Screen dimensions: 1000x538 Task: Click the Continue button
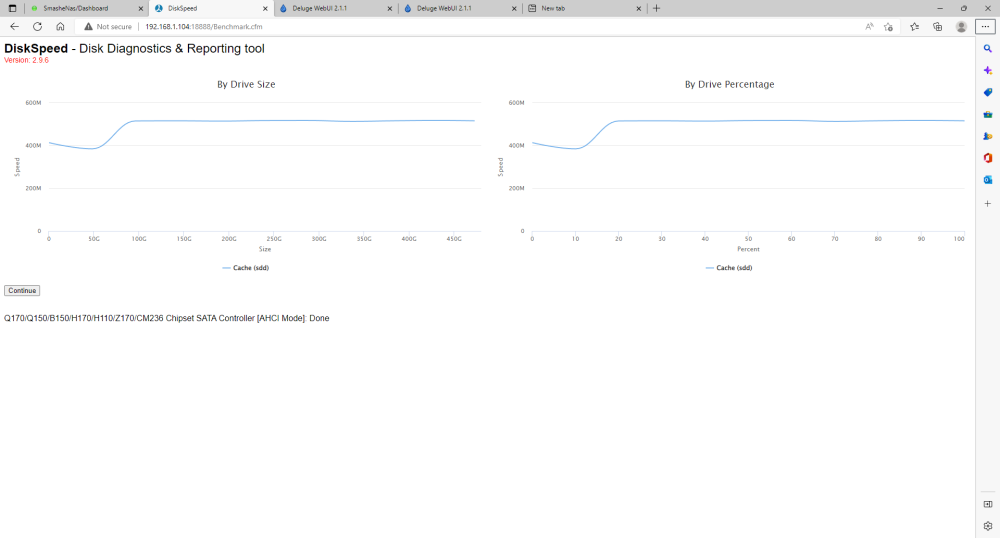coord(22,291)
